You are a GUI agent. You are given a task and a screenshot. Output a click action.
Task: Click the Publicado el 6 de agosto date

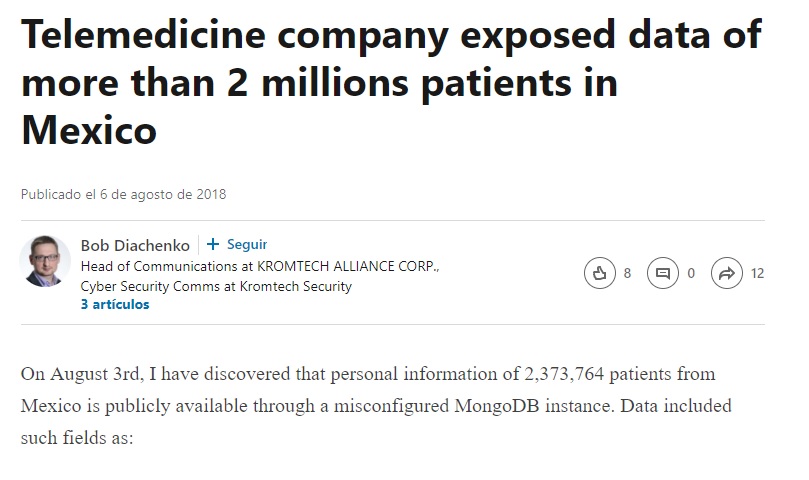click(x=123, y=195)
